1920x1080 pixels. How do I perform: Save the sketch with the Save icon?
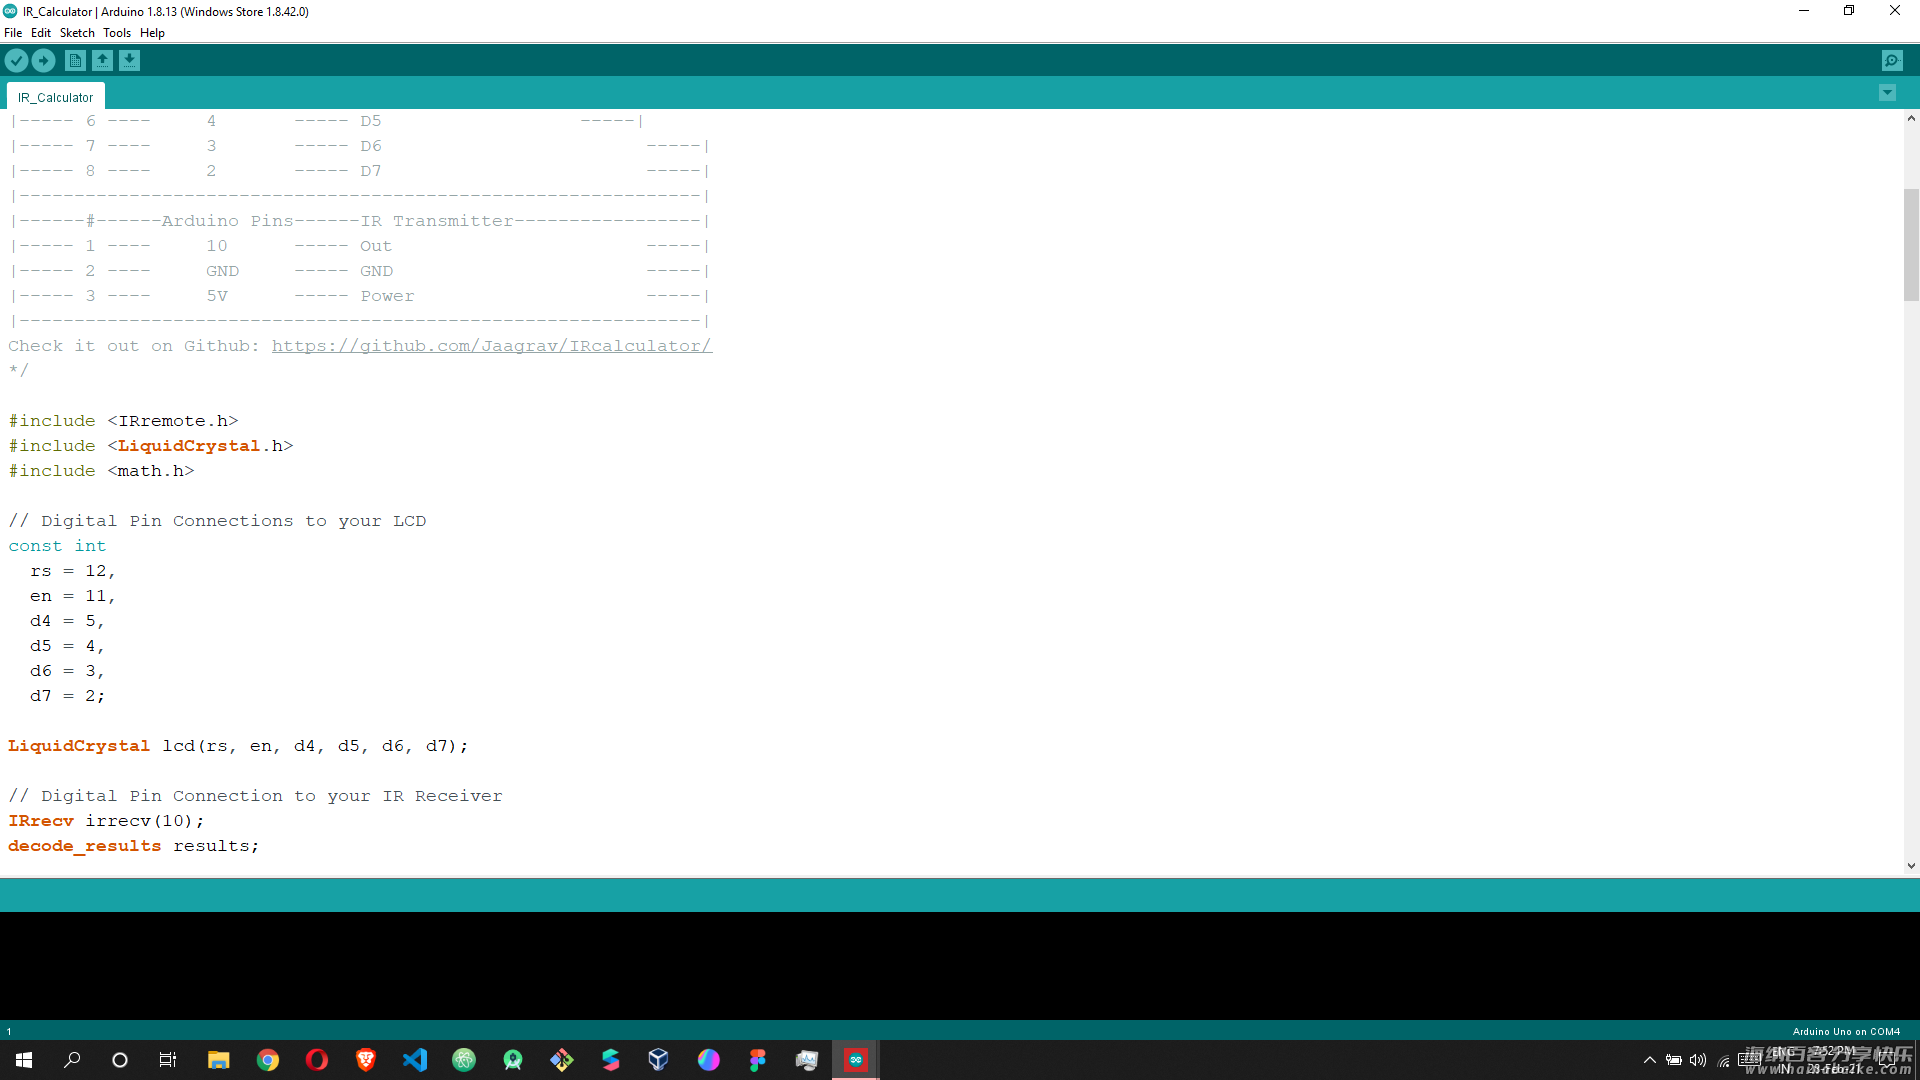tap(129, 61)
